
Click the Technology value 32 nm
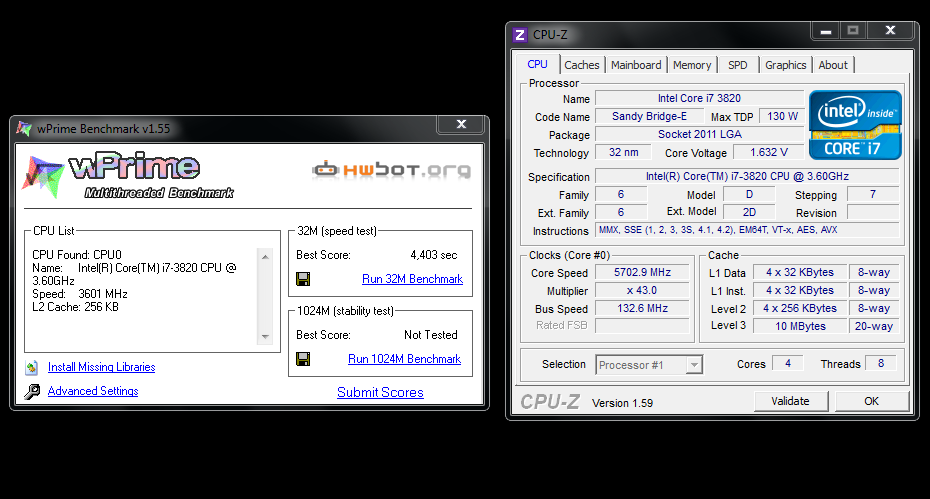tap(623, 152)
